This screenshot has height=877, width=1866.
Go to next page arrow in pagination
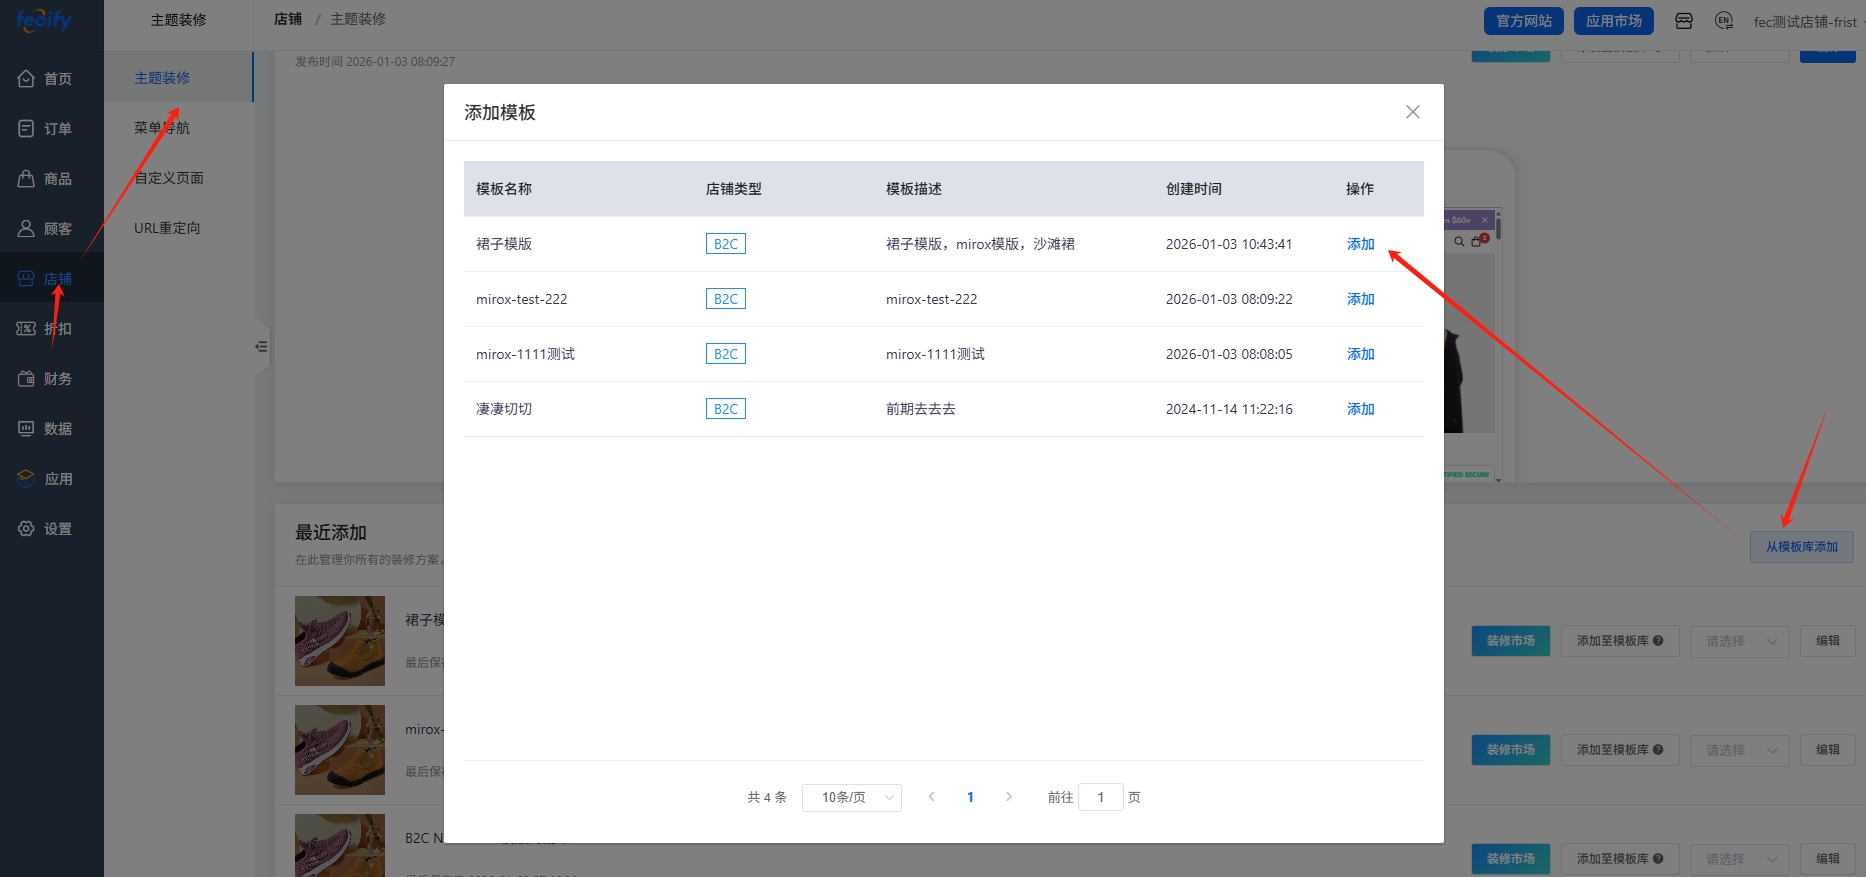pos(1009,797)
